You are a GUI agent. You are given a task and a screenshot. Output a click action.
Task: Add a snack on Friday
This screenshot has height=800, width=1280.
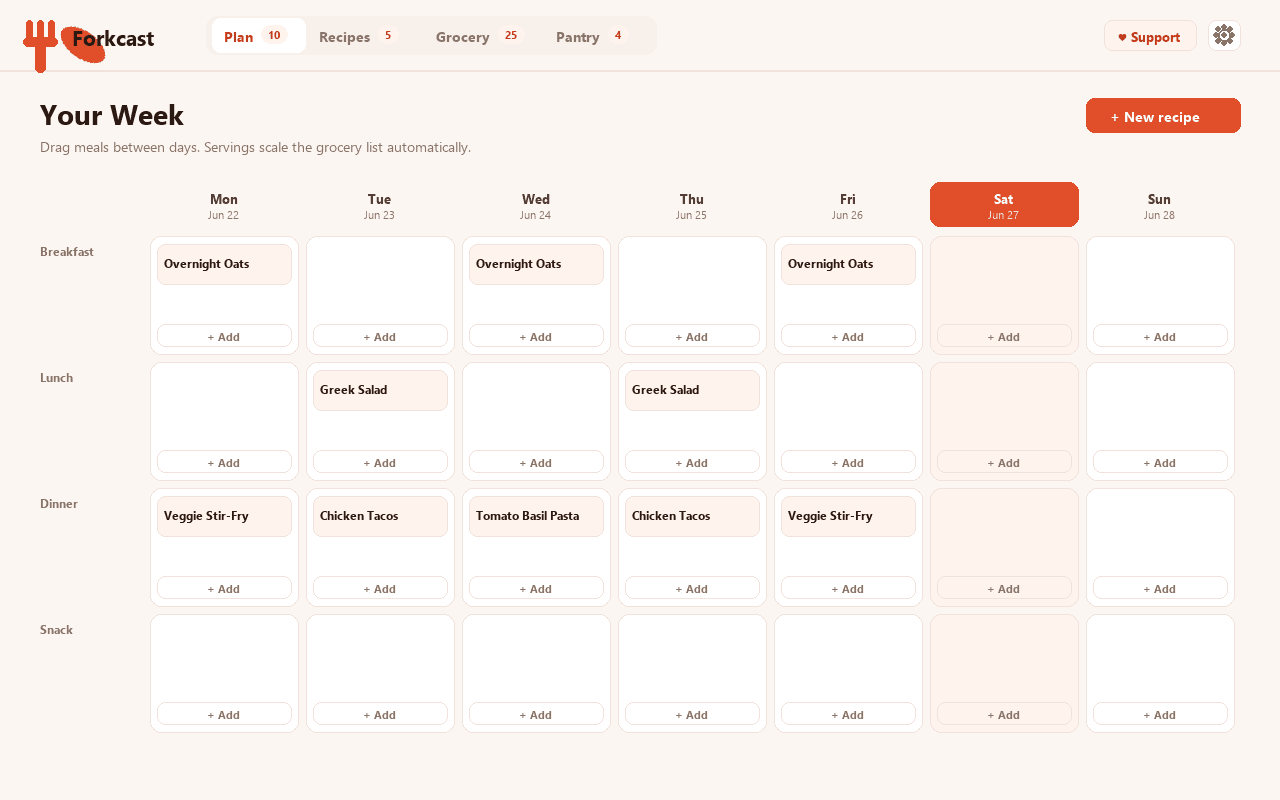coord(848,714)
